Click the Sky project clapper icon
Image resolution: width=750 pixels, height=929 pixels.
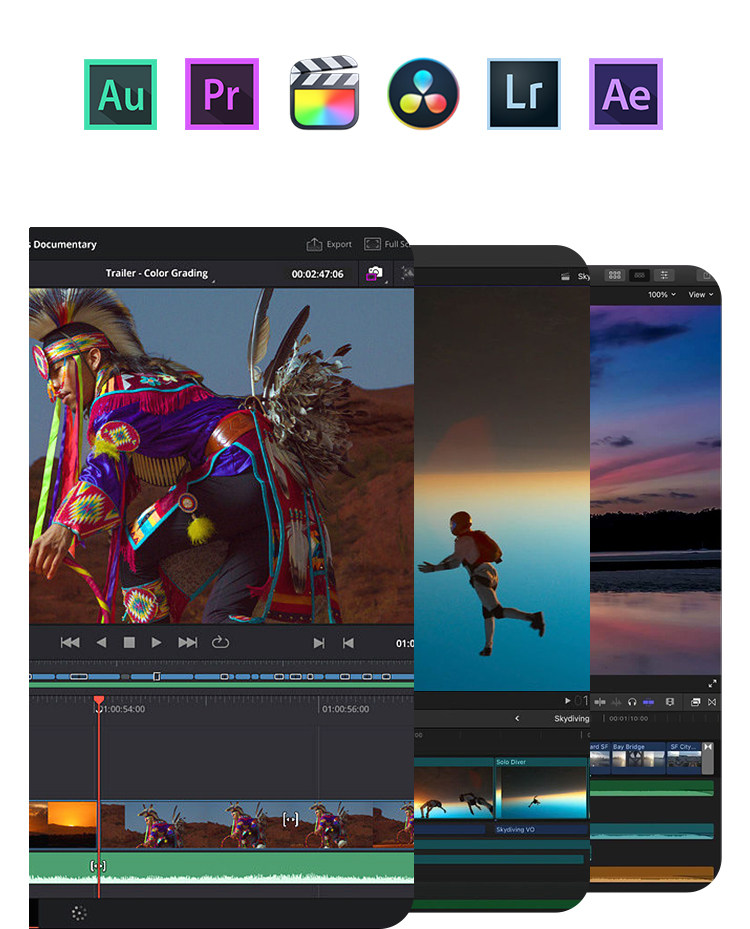click(x=565, y=276)
